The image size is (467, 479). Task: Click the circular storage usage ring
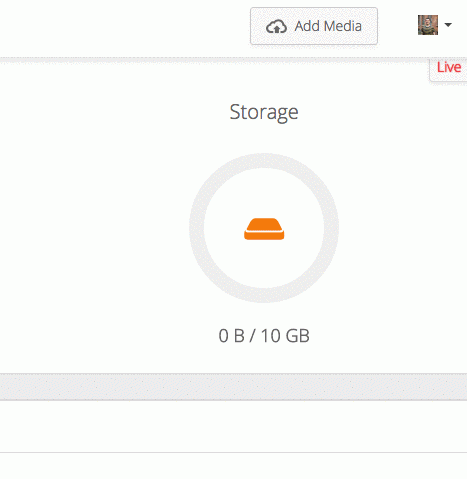(264, 228)
